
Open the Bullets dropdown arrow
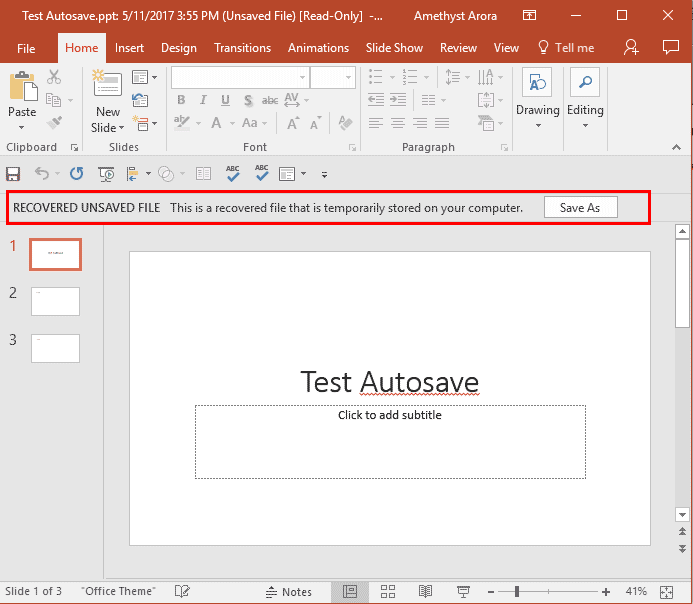(x=392, y=77)
